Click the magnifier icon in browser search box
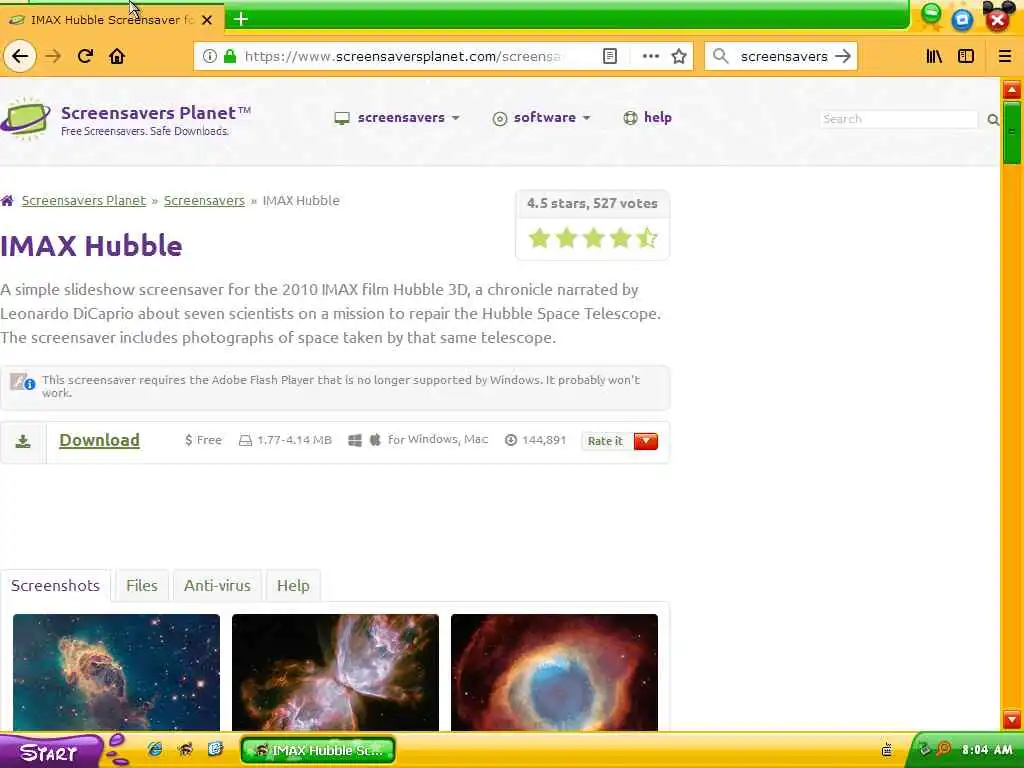1024x768 pixels. [x=720, y=56]
